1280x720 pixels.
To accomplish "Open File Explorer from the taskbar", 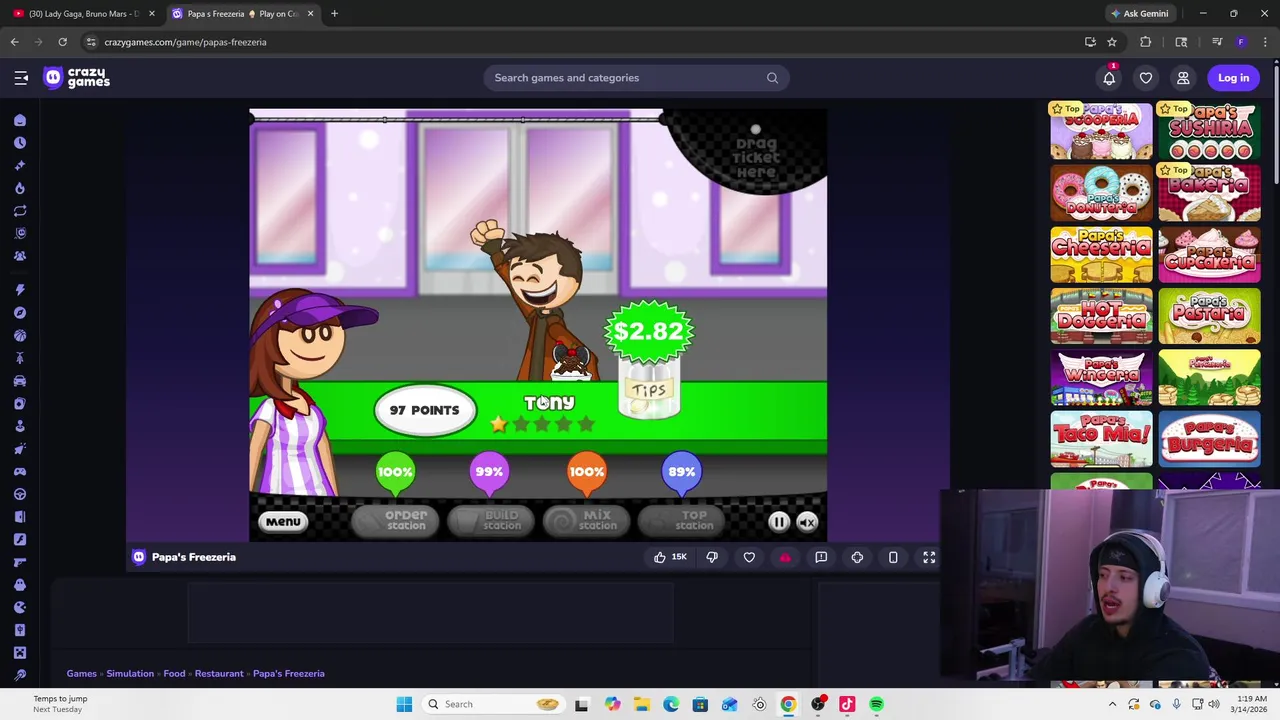I will (641, 704).
